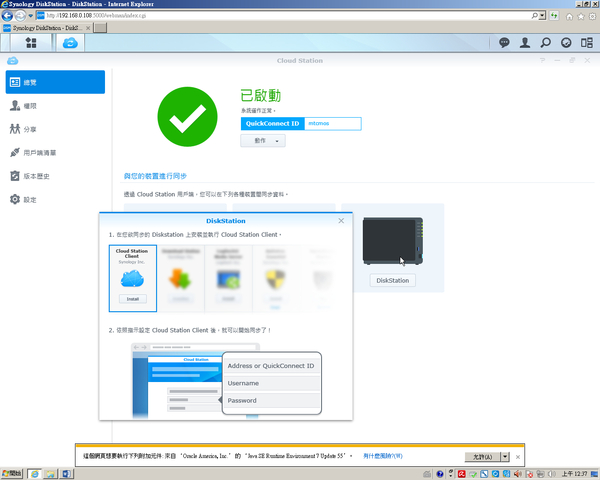600x480 pixels.
Task: Open the DSM widgets panel icon
Action: 566,42
